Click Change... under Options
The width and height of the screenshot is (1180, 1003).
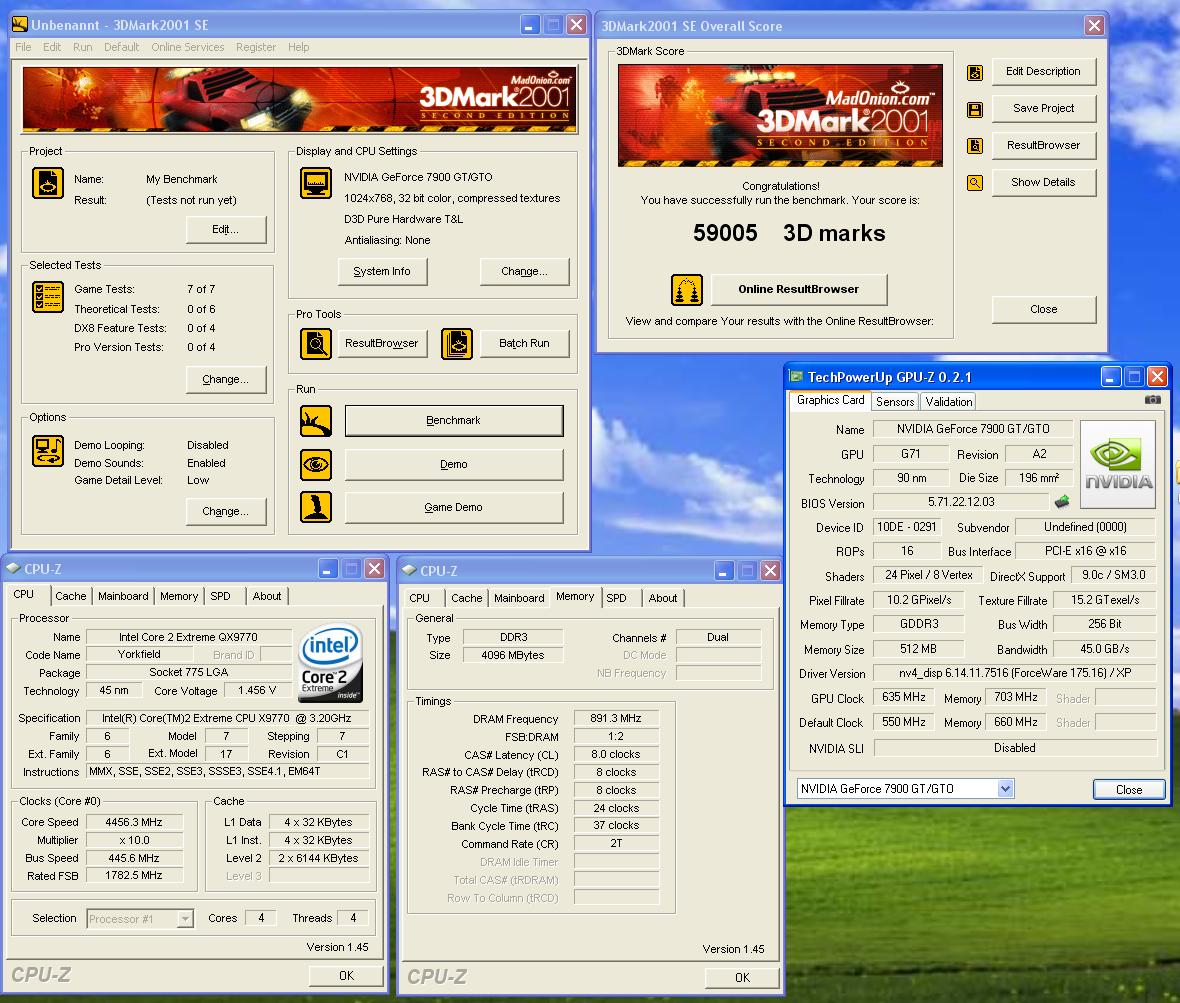click(x=226, y=512)
